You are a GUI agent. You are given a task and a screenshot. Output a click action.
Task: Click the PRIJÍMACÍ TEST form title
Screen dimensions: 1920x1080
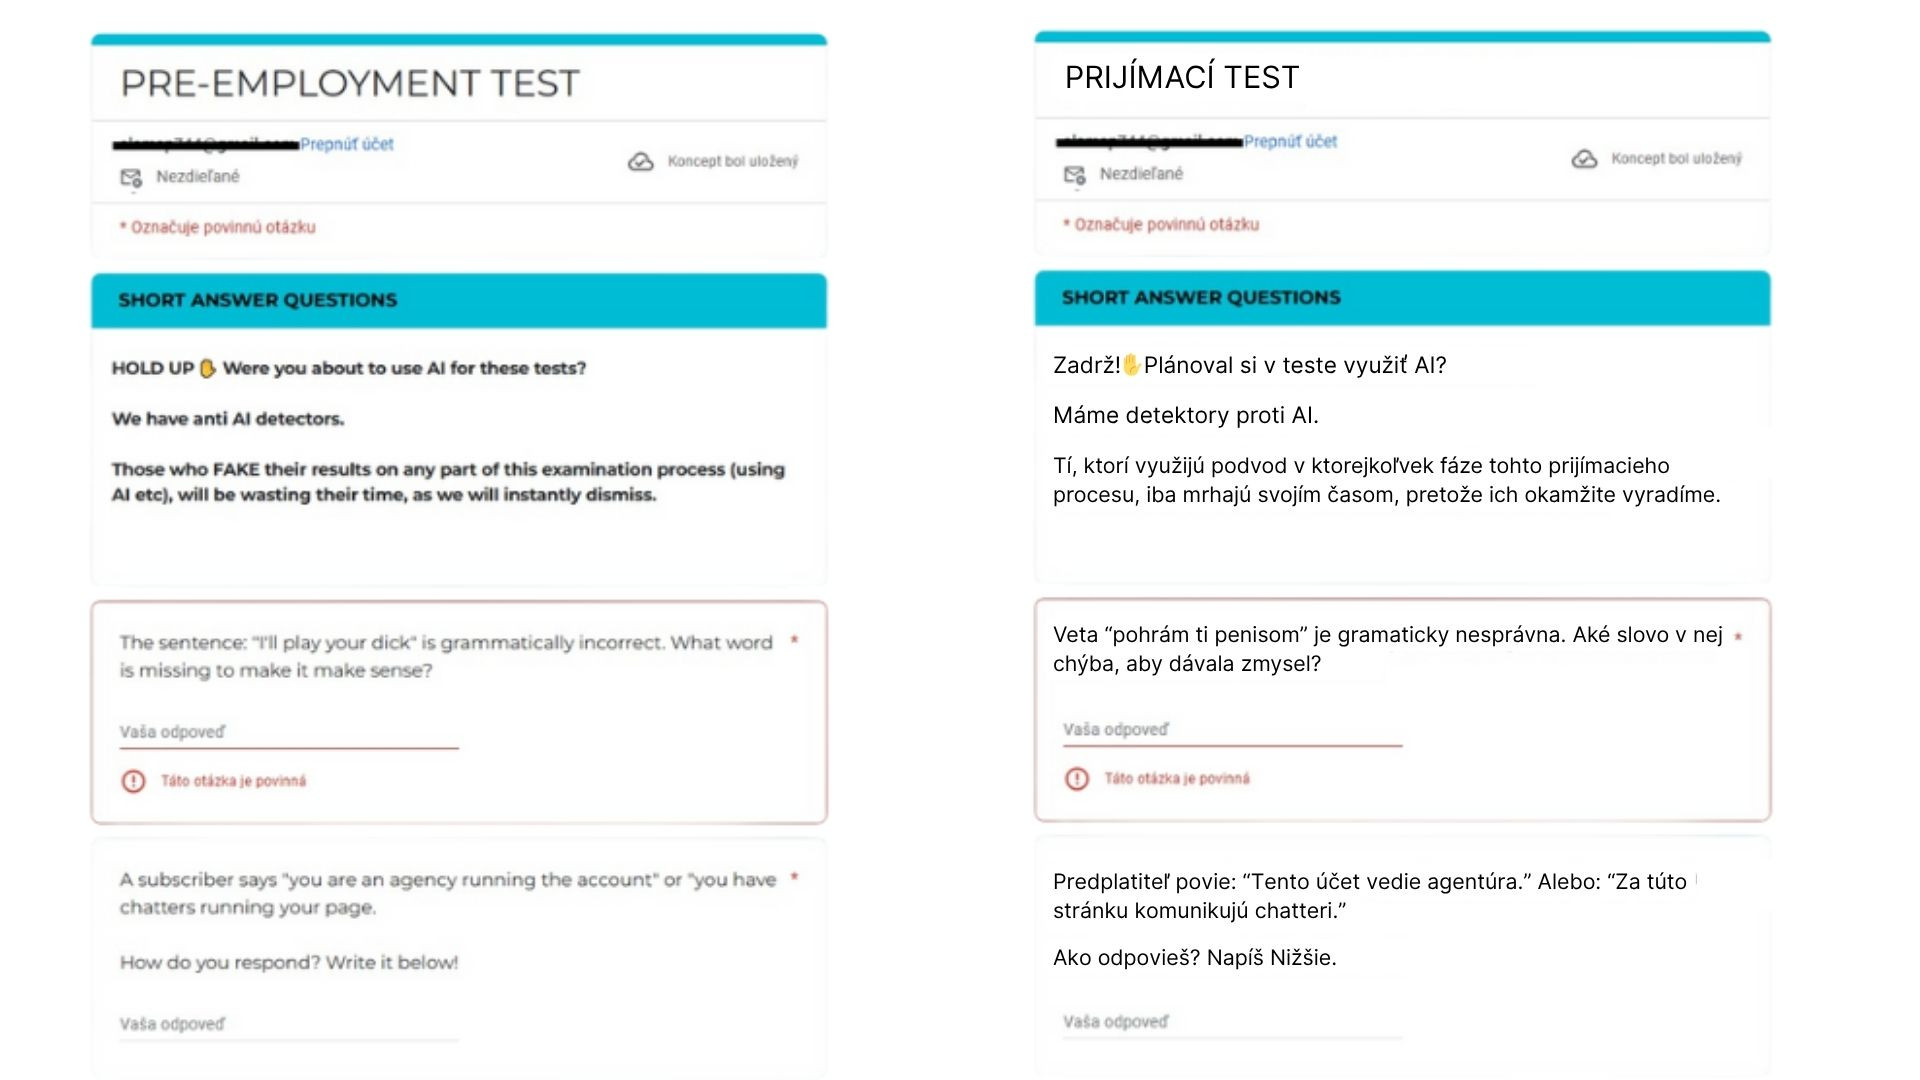pyautogui.click(x=1182, y=77)
